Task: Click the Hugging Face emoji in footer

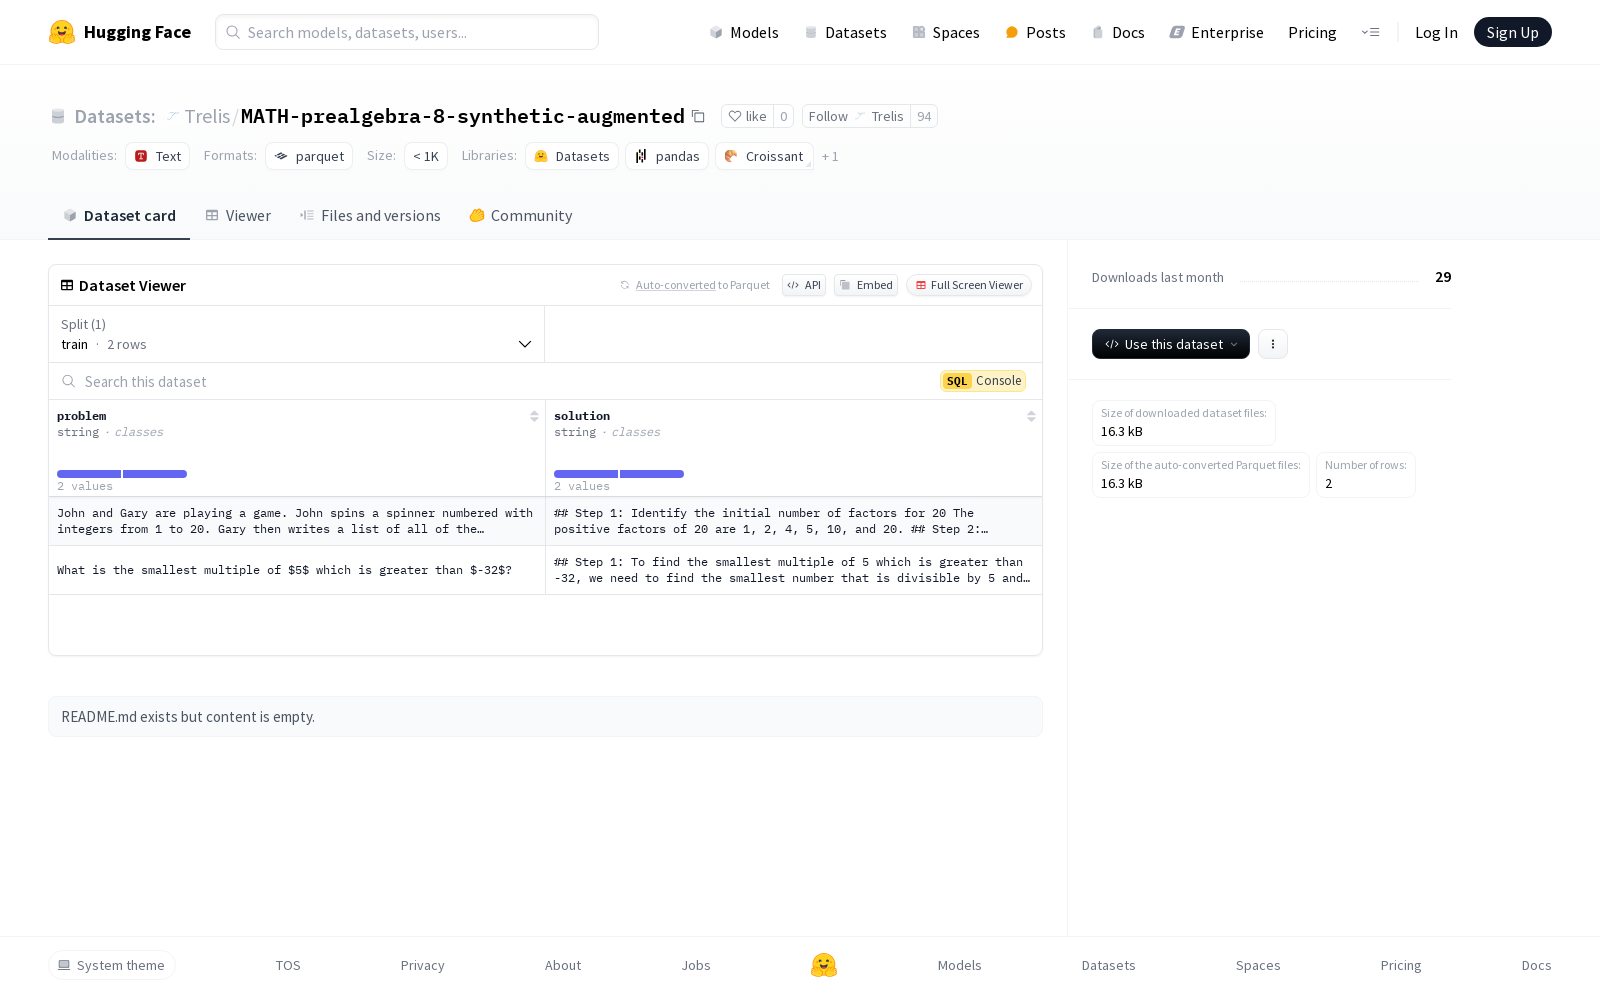Action: [824, 965]
